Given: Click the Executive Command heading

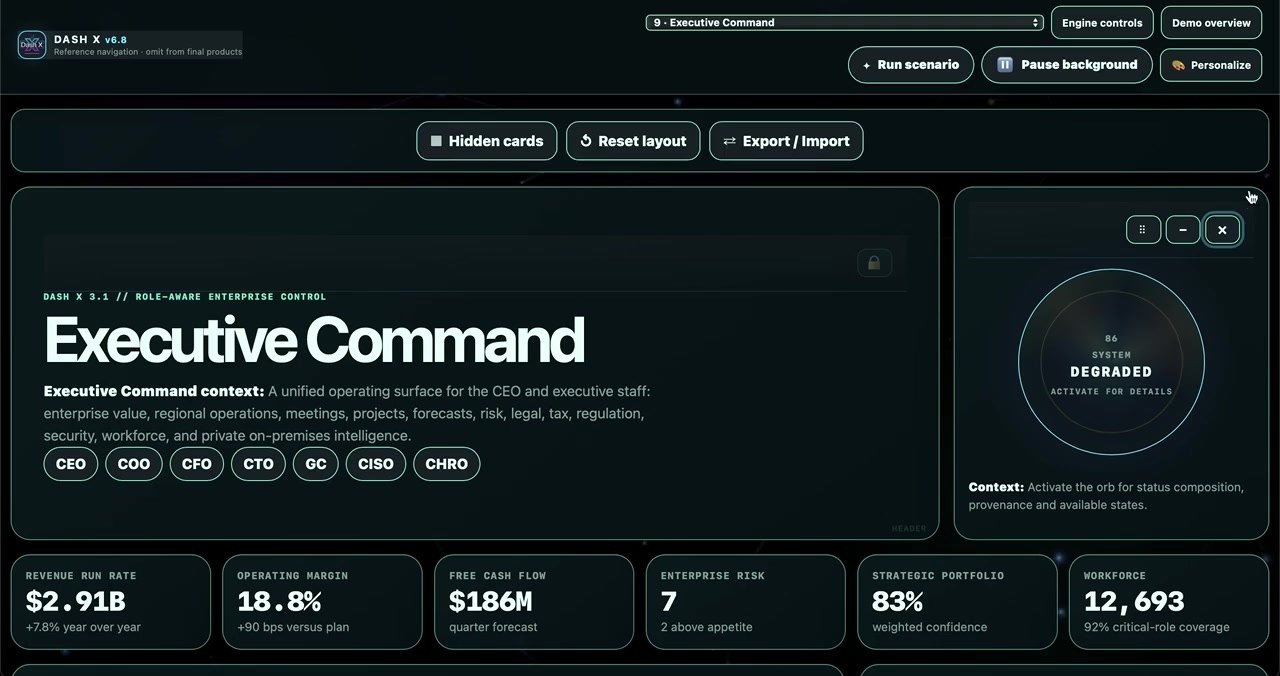Looking at the screenshot, I should pos(314,341).
